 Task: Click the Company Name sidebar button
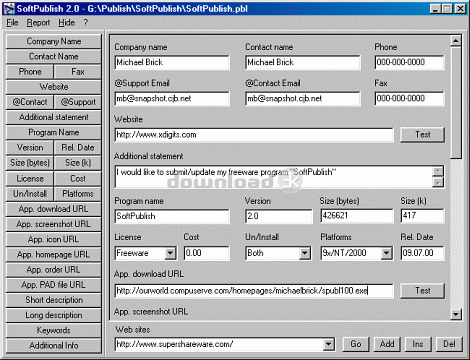pyautogui.click(x=54, y=41)
